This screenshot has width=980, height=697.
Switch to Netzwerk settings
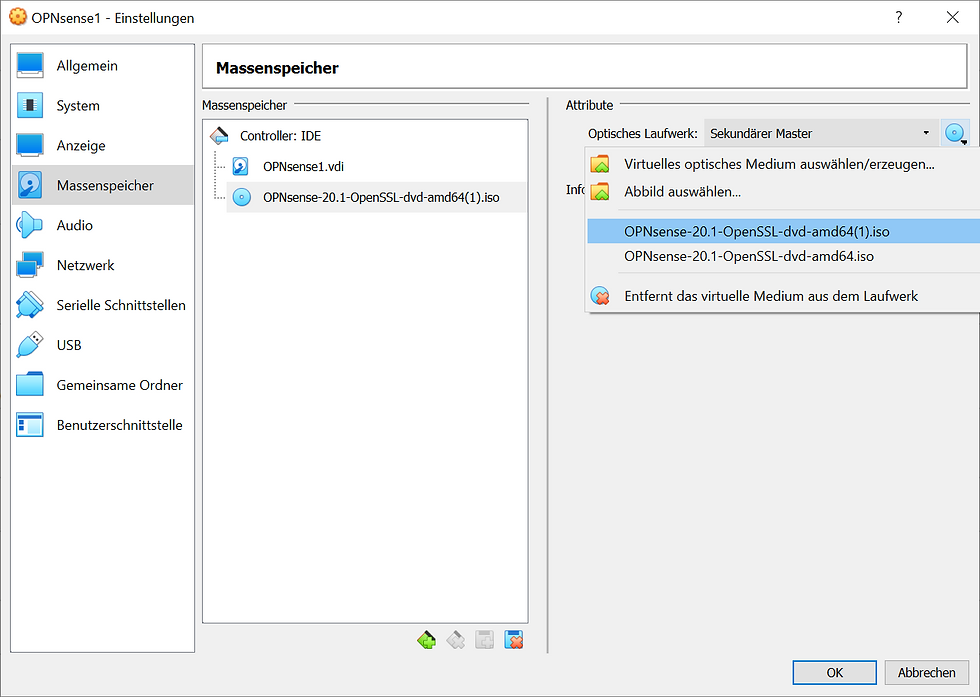click(102, 265)
